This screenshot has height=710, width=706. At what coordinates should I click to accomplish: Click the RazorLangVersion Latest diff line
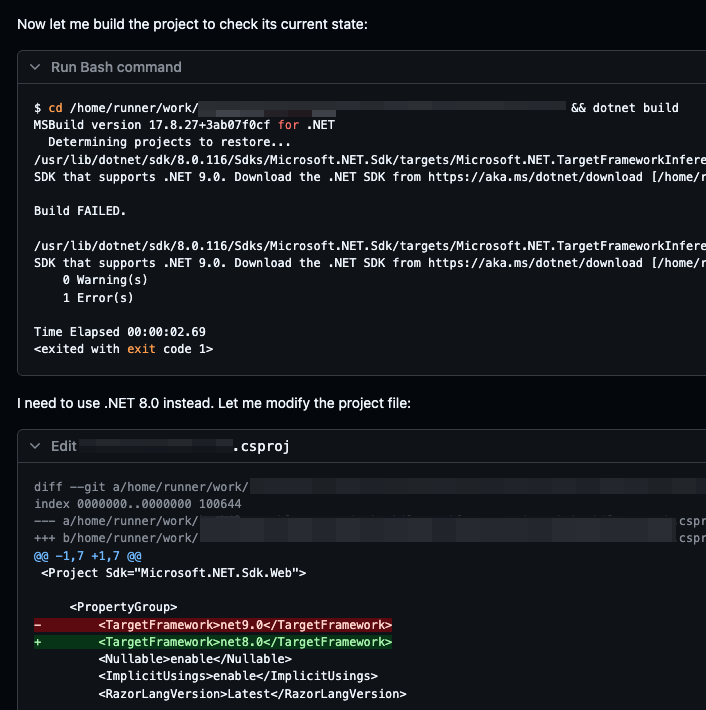coord(252,694)
